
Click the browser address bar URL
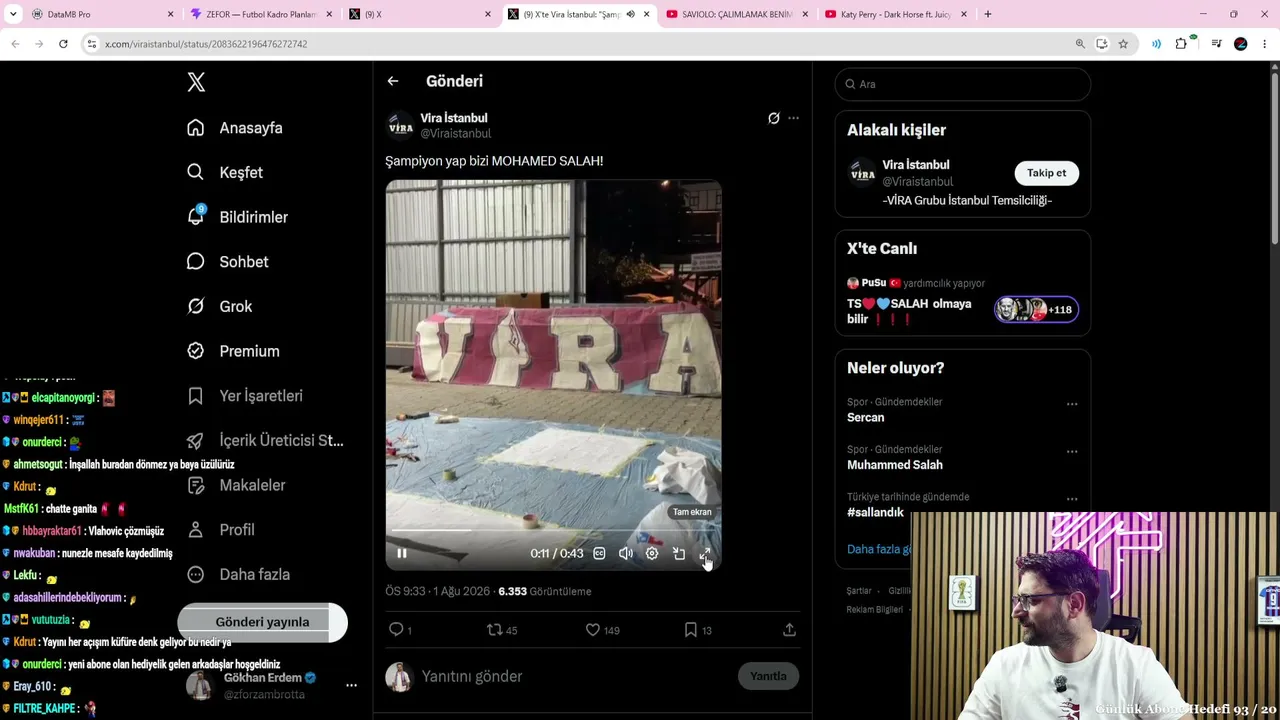[206, 44]
